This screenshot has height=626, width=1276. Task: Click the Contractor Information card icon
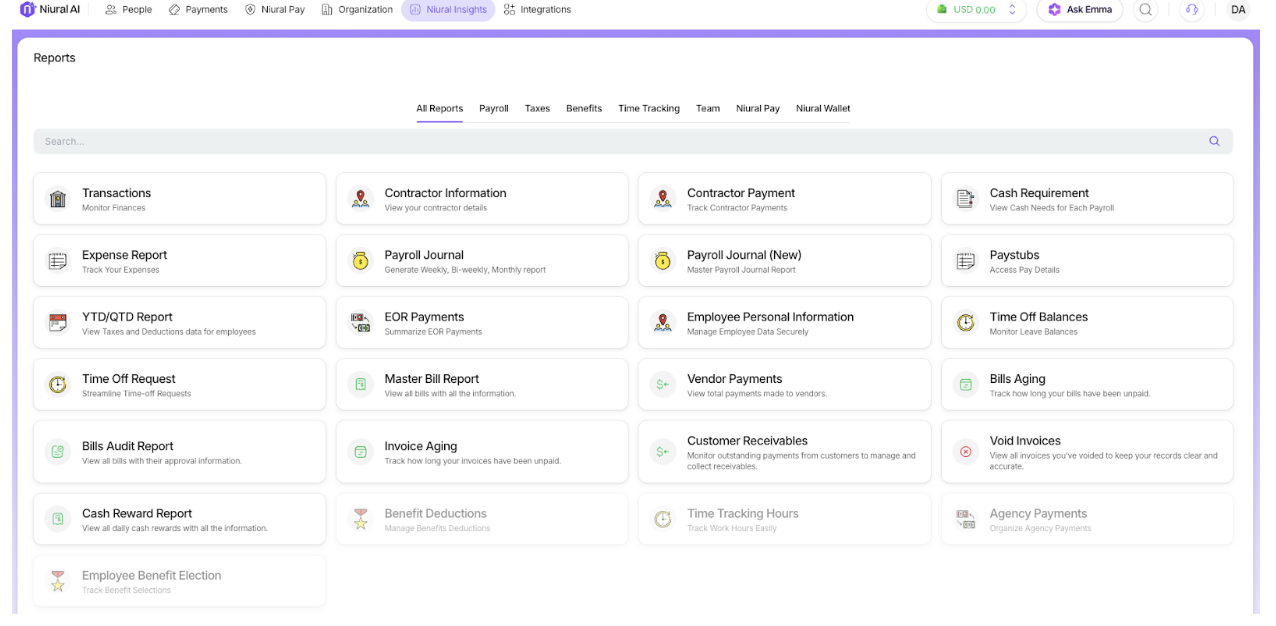click(361, 199)
